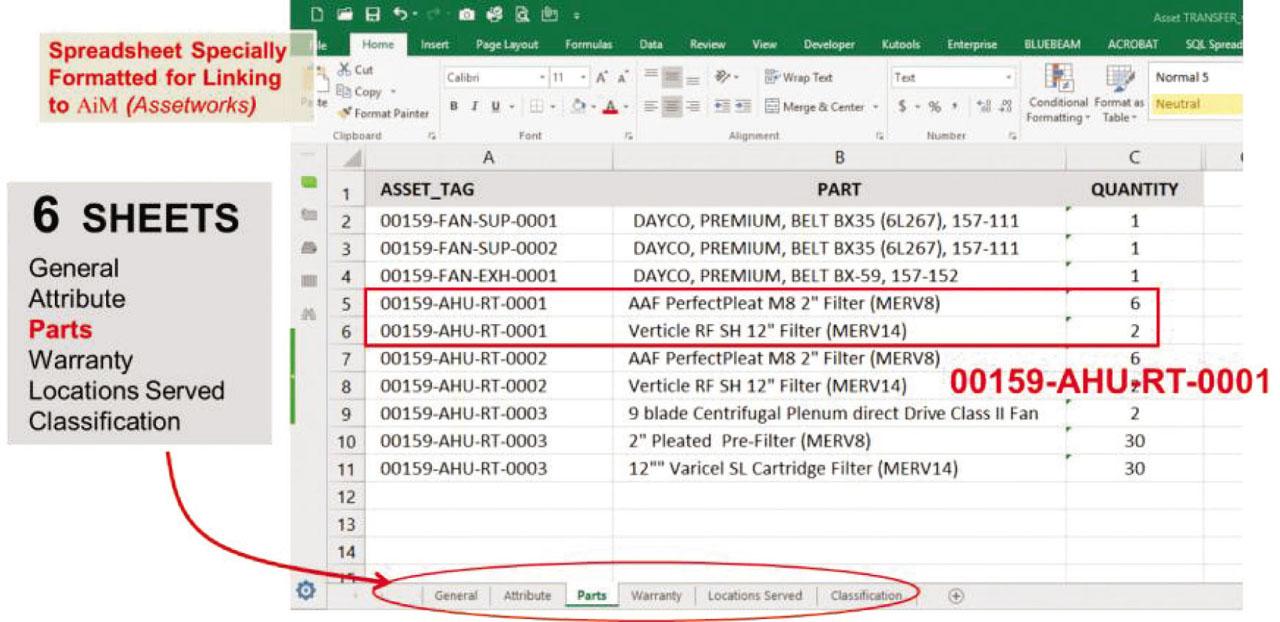Open the font size dropdown
This screenshot has height=622, width=1280.
(x=583, y=76)
